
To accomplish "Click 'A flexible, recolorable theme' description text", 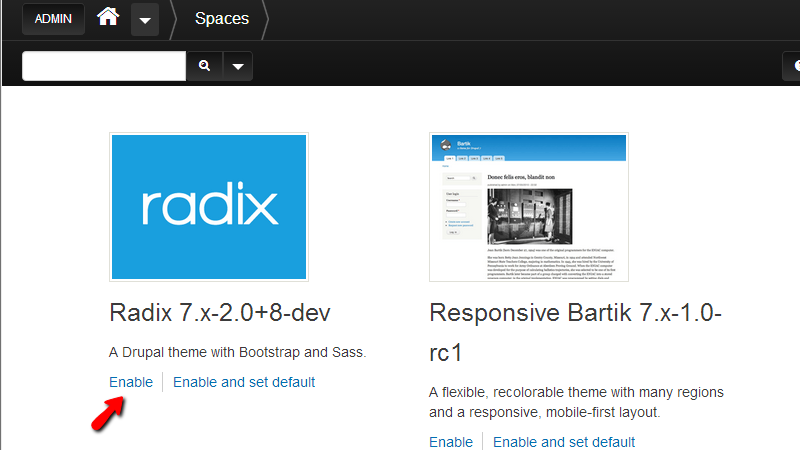I will pos(577,402).
